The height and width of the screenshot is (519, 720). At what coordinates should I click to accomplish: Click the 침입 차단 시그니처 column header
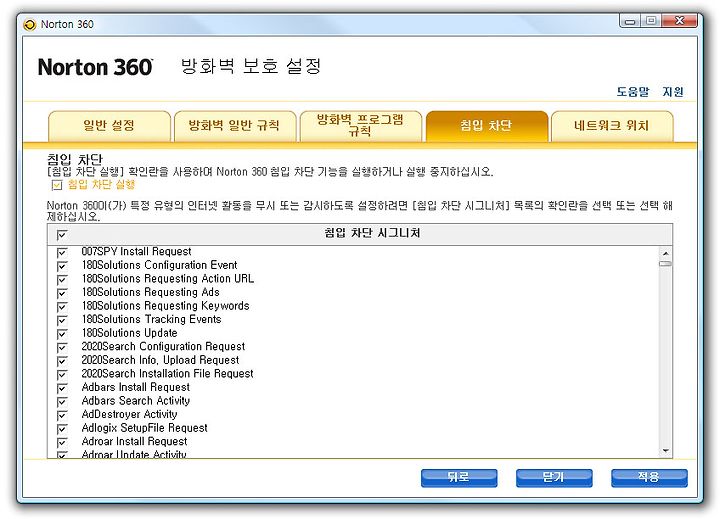372,233
